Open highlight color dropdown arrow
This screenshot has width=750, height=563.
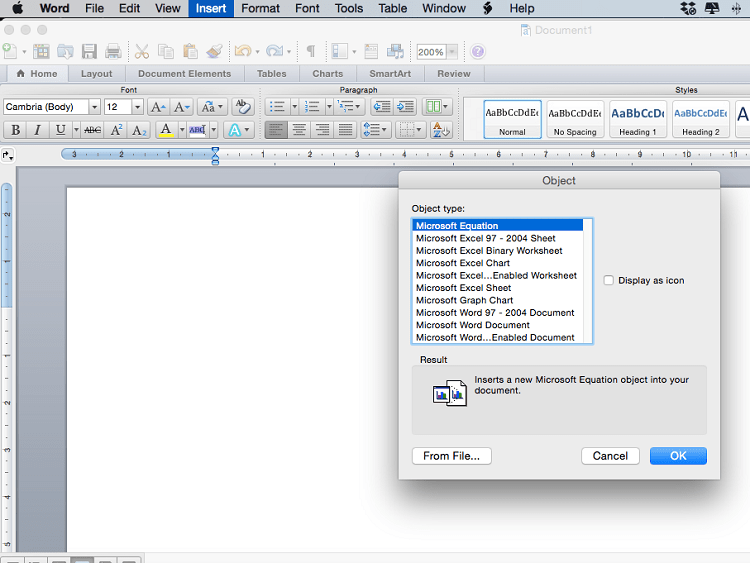click(214, 130)
